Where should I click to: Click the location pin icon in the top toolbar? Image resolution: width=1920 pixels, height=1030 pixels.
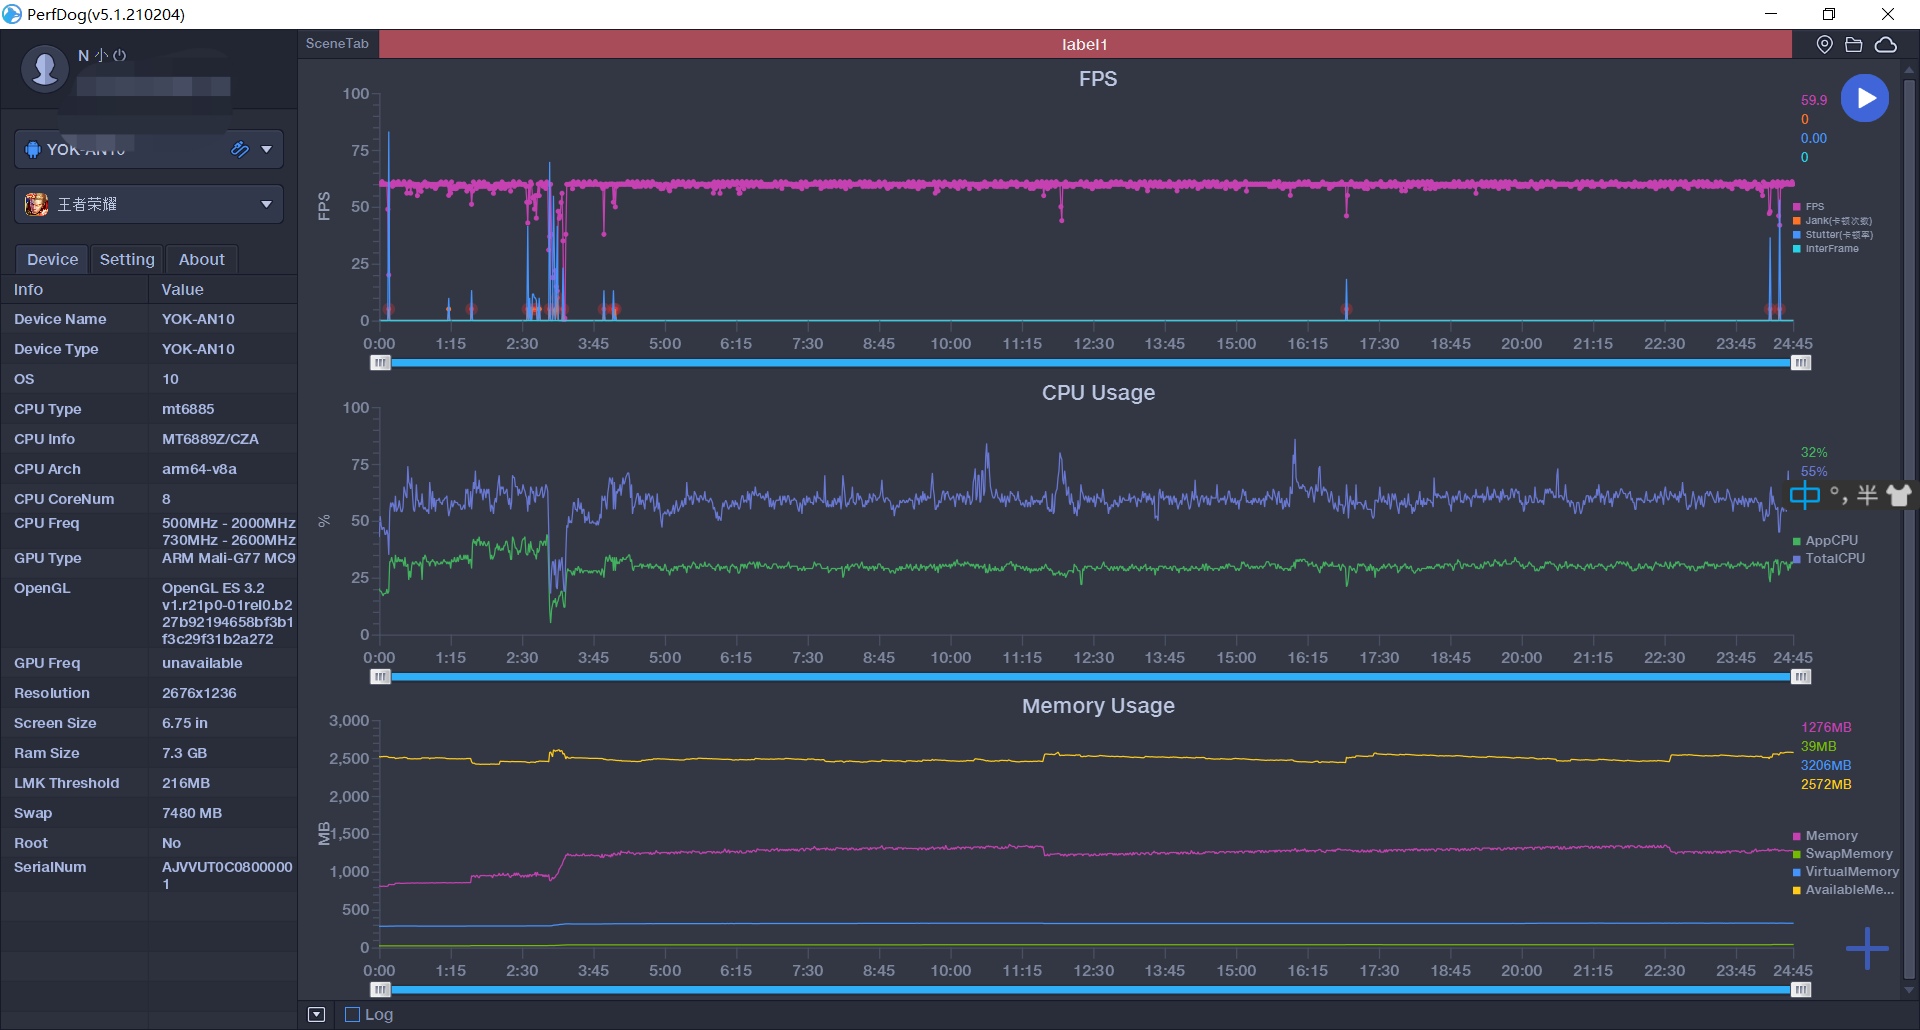click(x=1824, y=44)
